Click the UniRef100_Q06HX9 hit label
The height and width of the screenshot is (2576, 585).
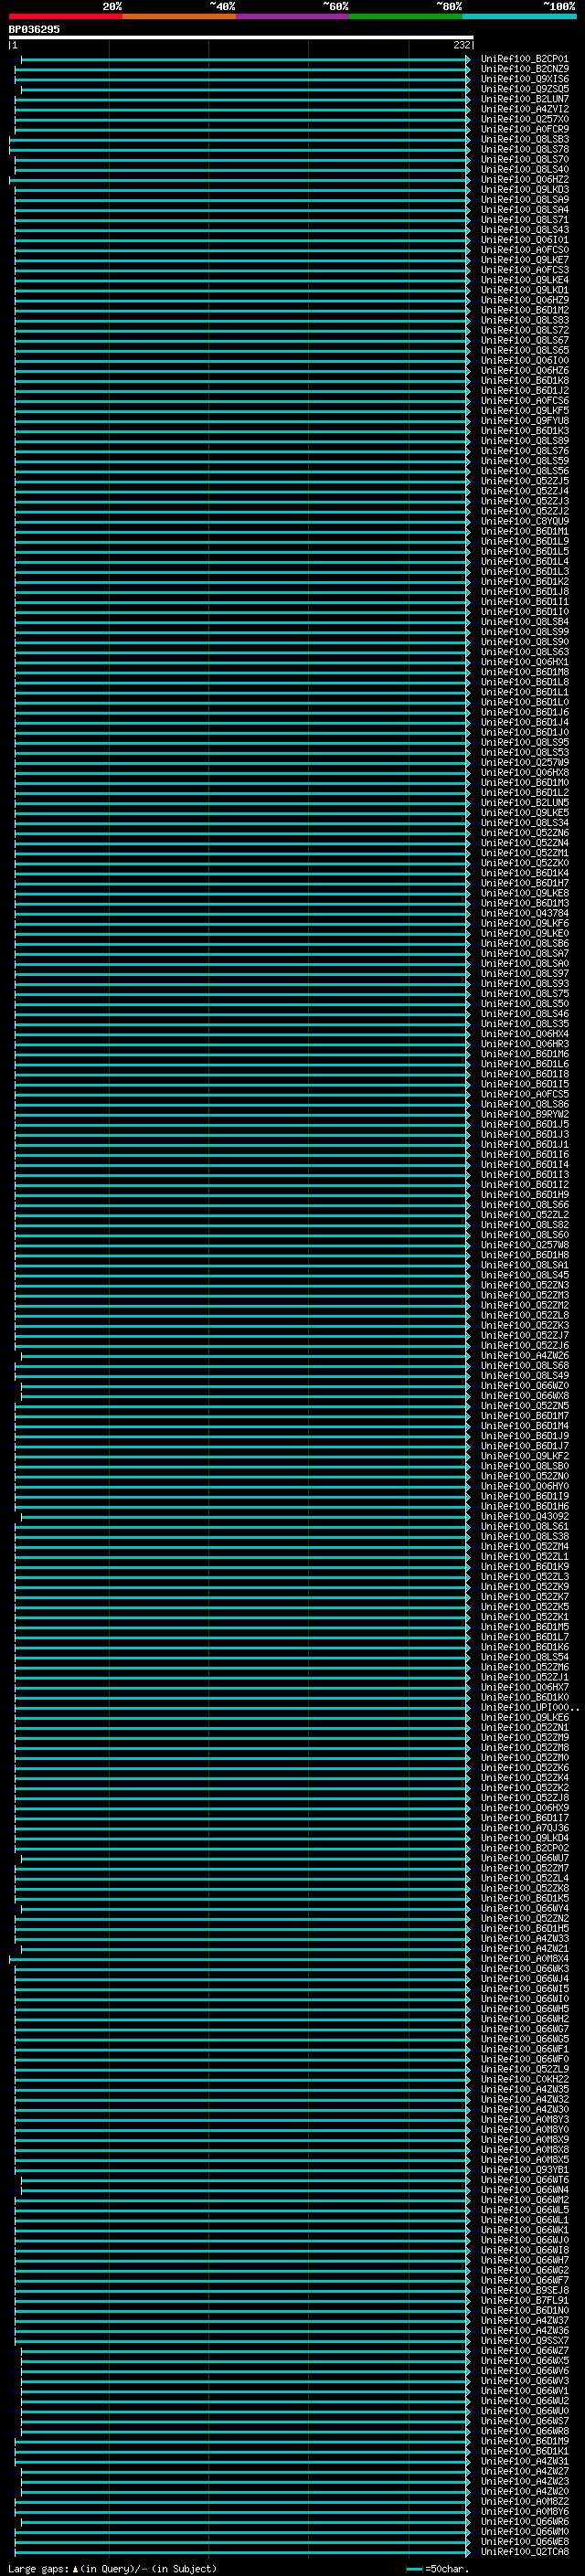tap(524, 1808)
